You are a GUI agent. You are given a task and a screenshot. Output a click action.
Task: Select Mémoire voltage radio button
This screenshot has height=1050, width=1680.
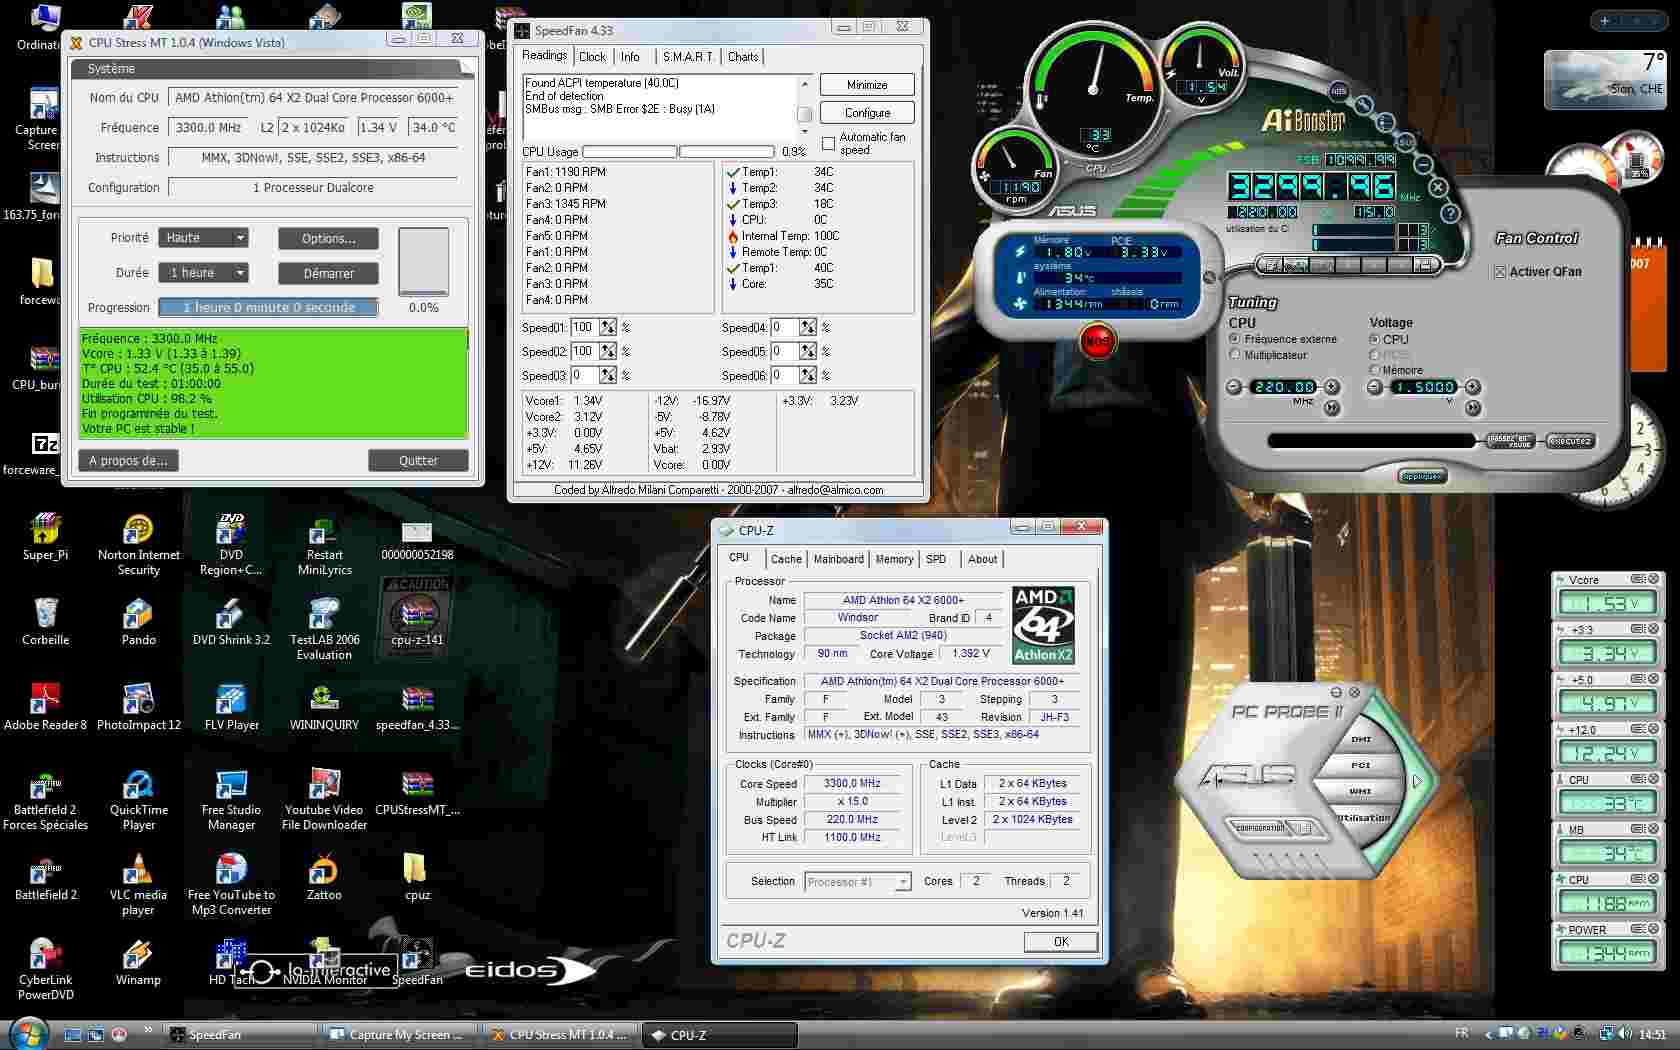(x=1375, y=370)
